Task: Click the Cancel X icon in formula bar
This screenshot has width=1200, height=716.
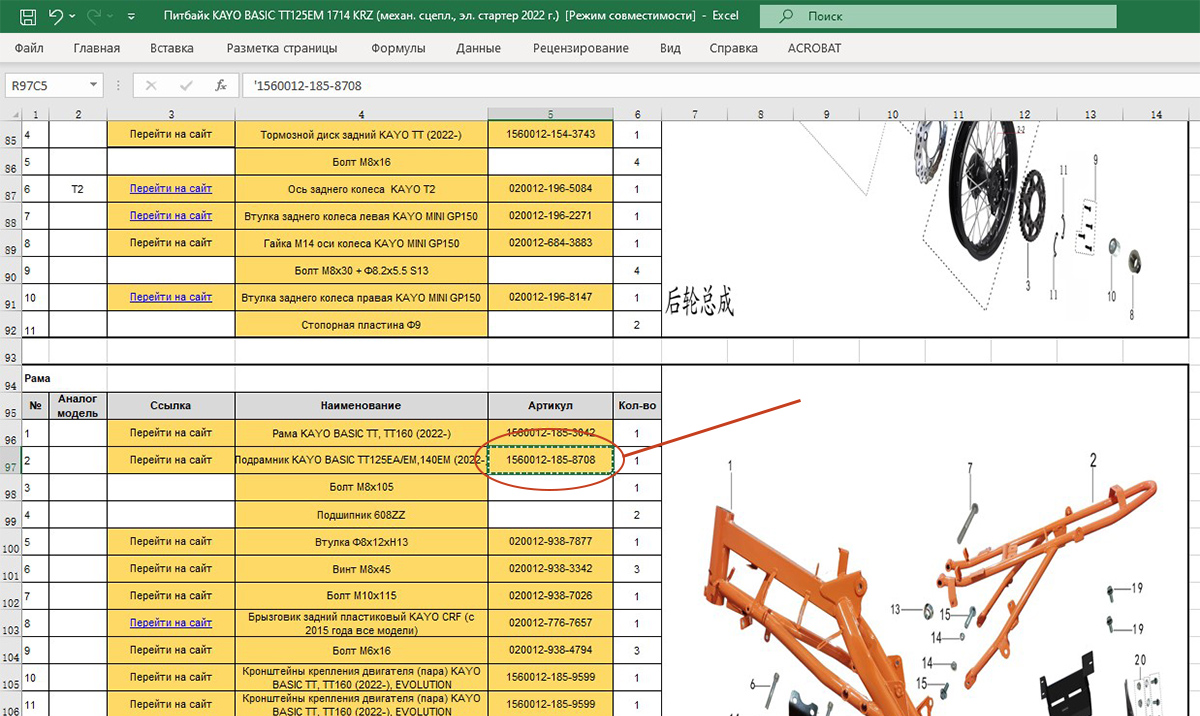Action: (151, 86)
